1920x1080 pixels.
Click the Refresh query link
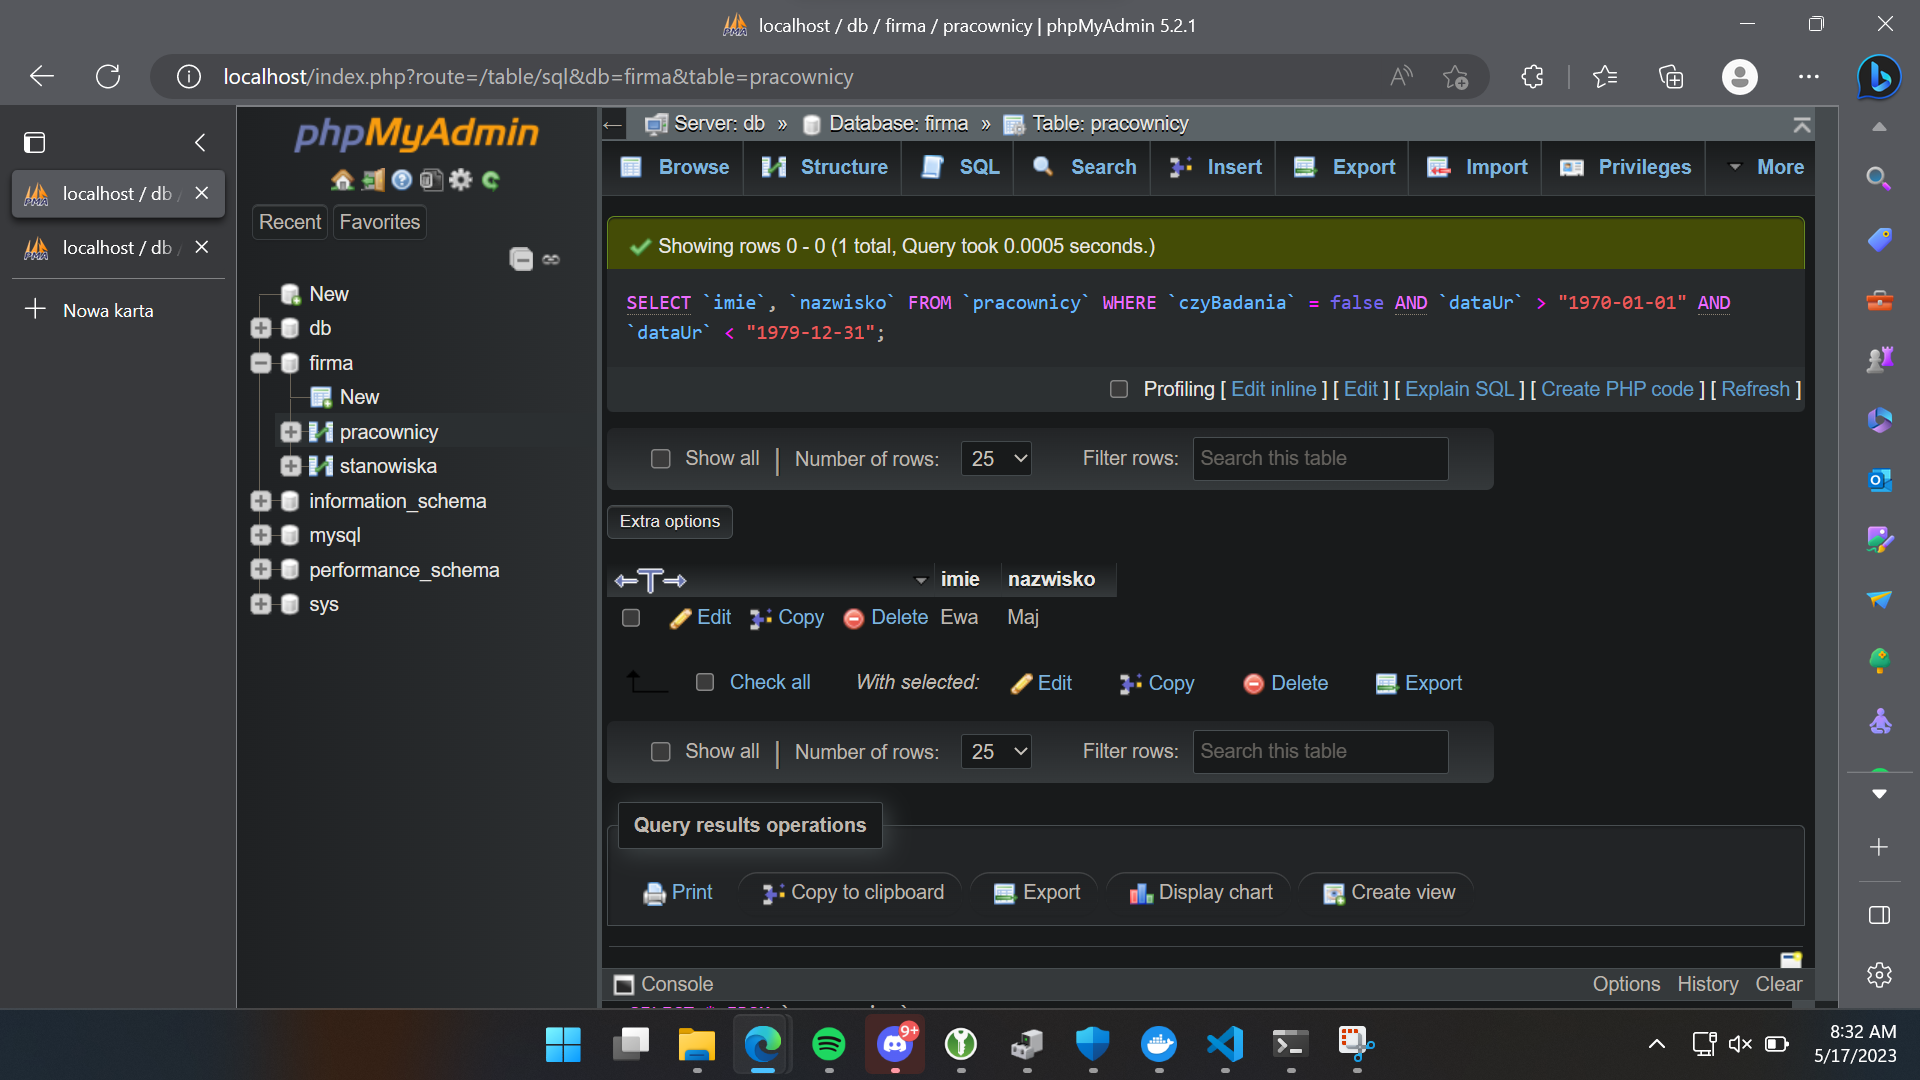pos(1755,389)
